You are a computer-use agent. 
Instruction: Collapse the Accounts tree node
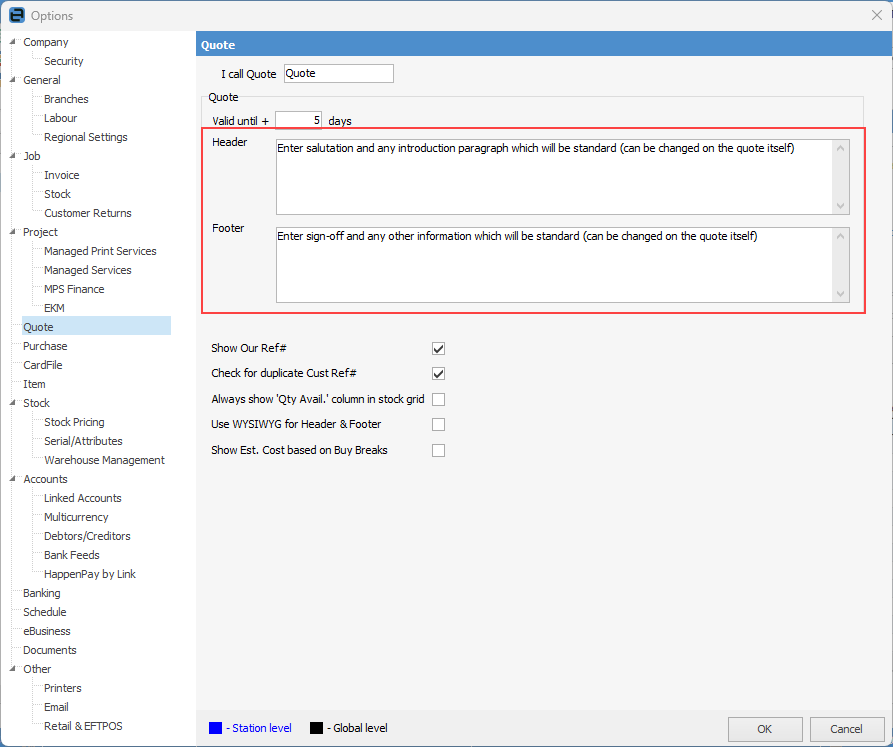(13, 479)
